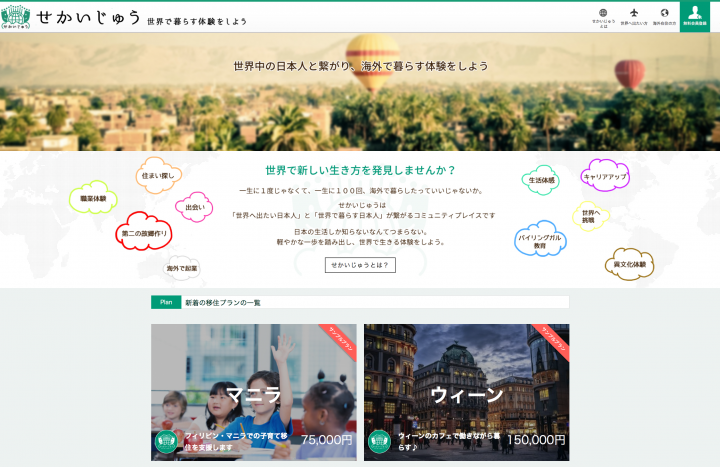Click the 職業体験 cloud bubble

pyautogui.click(x=93, y=198)
